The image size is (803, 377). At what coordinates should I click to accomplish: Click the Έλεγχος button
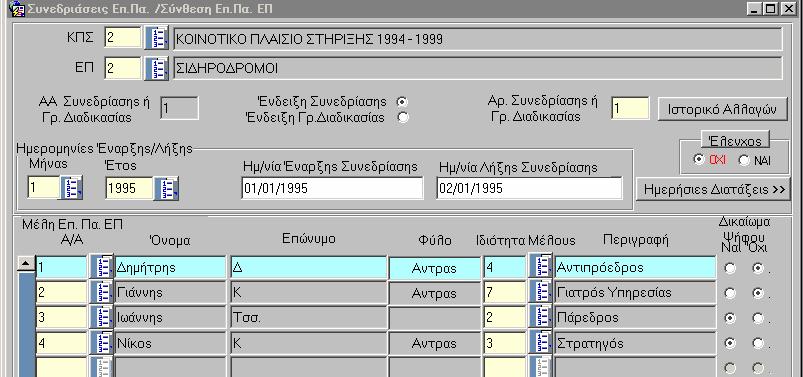[735, 140]
